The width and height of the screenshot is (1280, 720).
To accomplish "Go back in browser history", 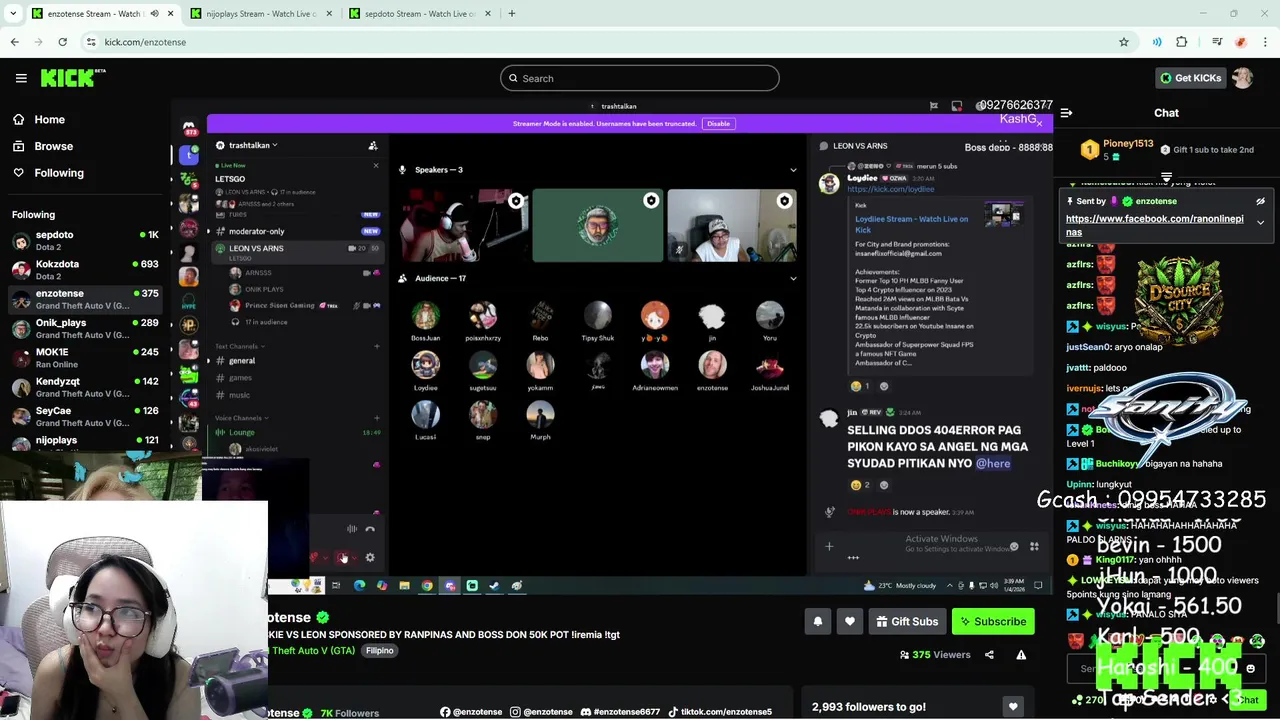I will (x=14, y=42).
